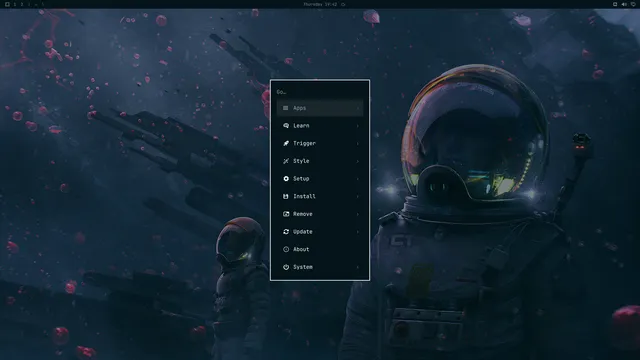Open the System menu entry

point(320,267)
